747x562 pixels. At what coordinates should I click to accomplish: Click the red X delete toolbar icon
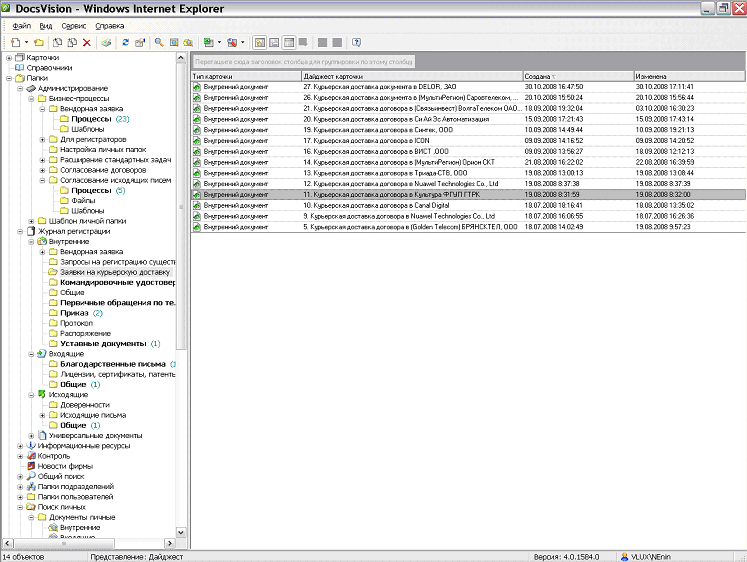[87, 43]
